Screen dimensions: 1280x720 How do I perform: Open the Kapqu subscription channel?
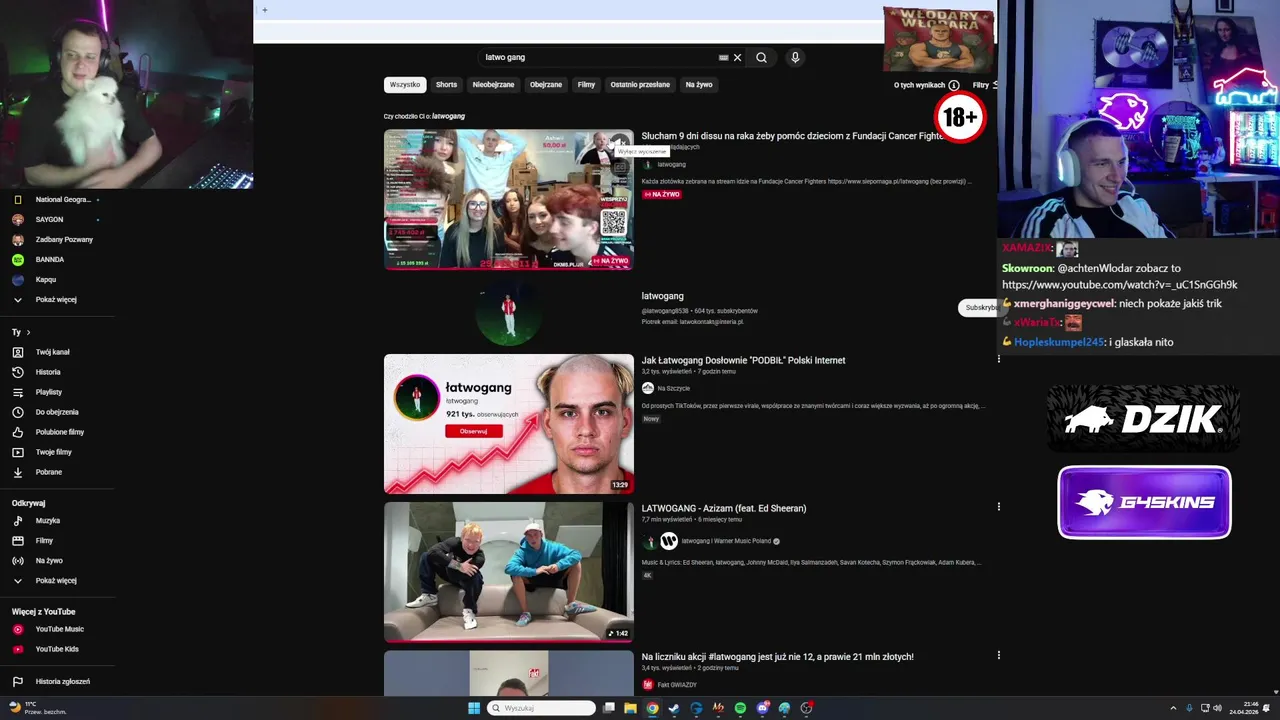[45, 280]
